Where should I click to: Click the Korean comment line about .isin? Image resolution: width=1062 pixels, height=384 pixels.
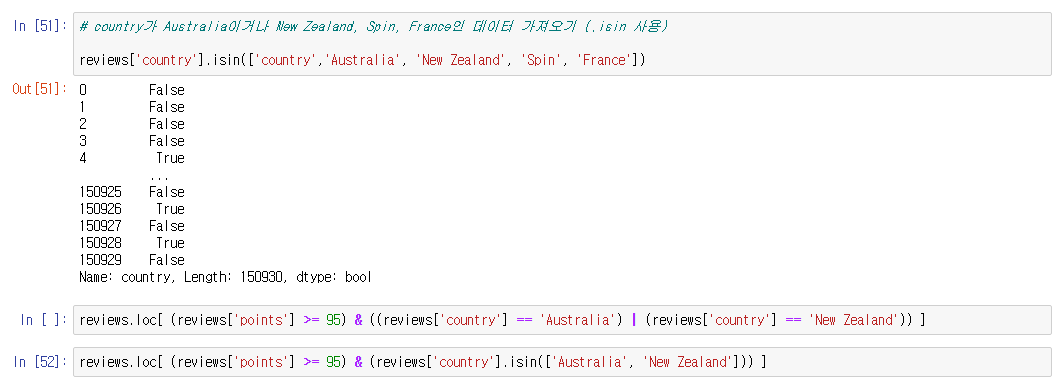pyautogui.click(x=374, y=26)
